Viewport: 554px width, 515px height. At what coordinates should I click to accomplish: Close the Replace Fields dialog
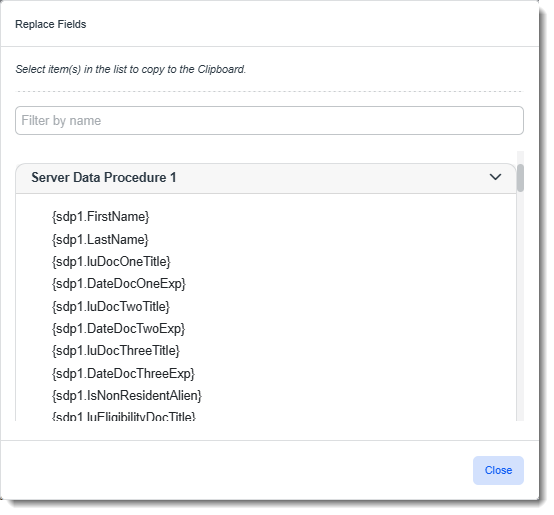498,470
